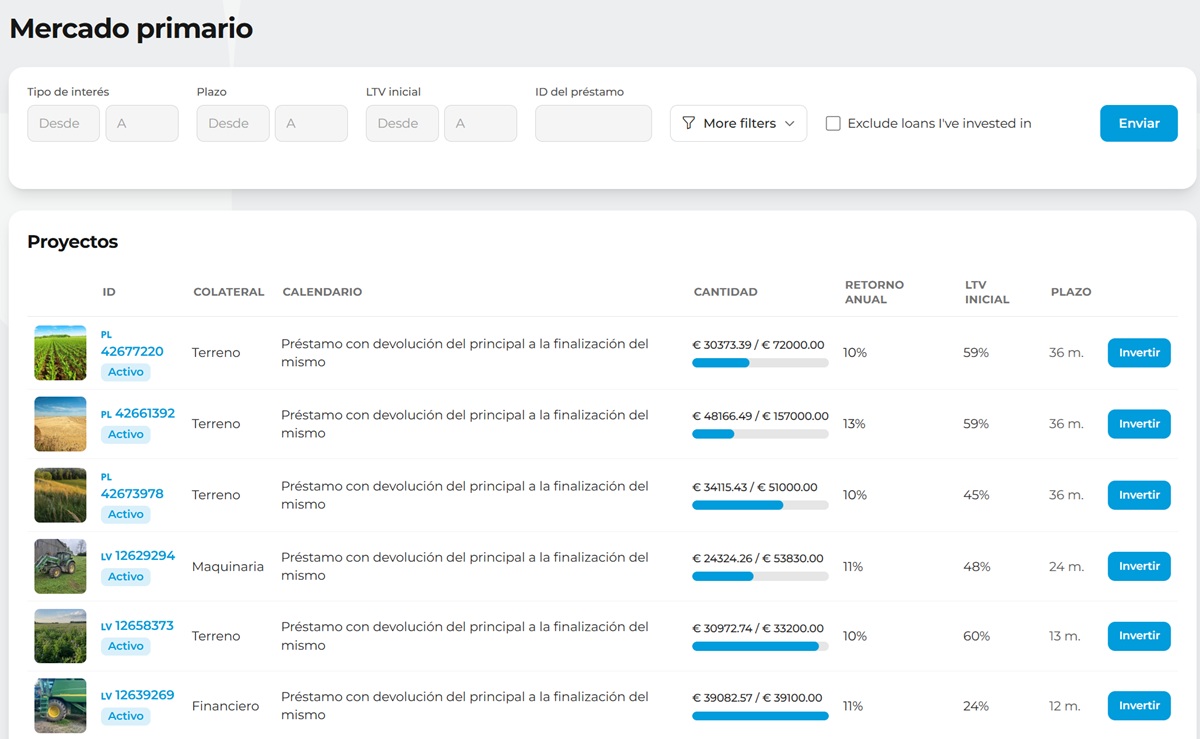
Task: Open the tractor thumbnail for loan 12629294
Action: tap(61, 566)
